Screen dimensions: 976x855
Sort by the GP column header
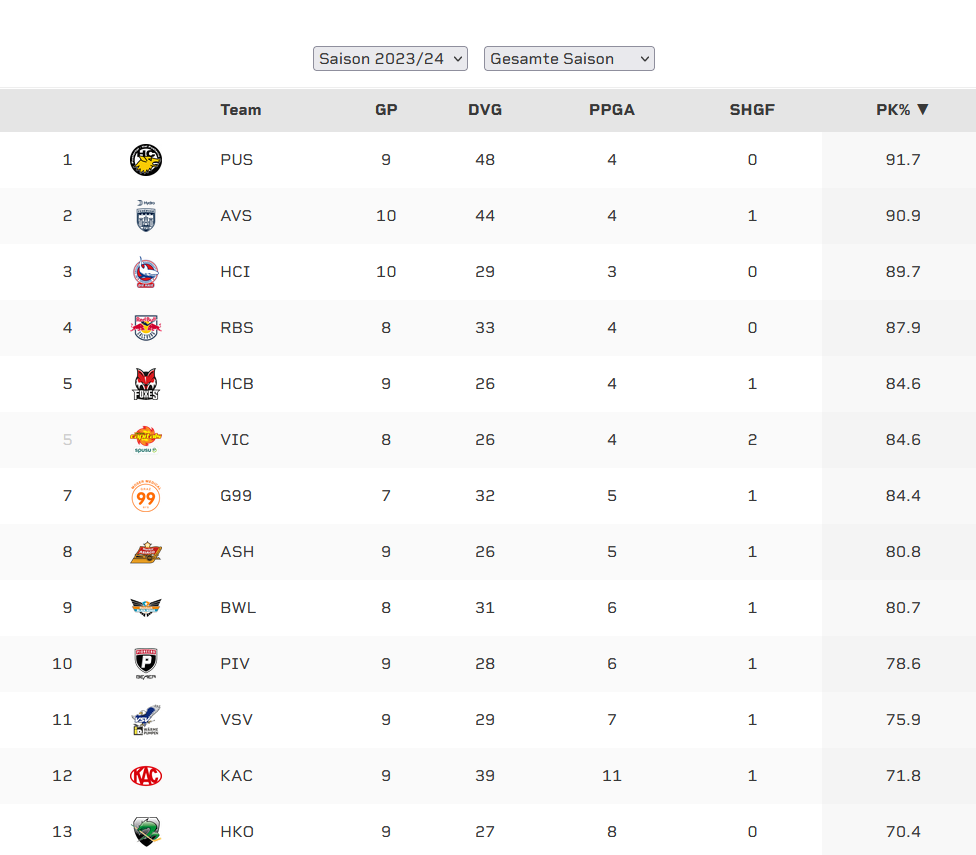[x=386, y=110]
